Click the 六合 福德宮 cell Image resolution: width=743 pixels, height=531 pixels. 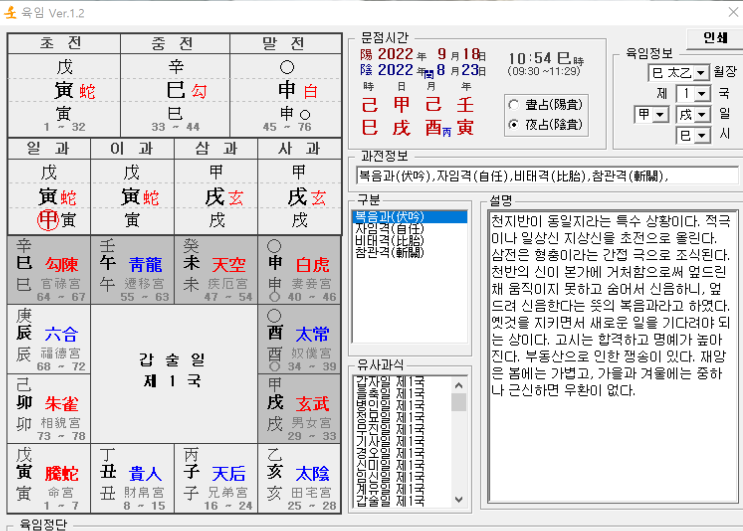(x=49, y=340)
